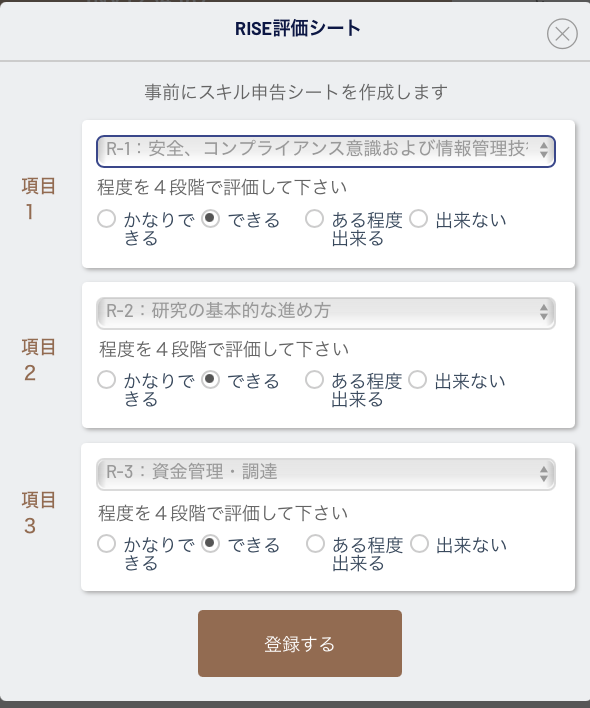
Task: Click the 登録する button
Action: point(300,643)
